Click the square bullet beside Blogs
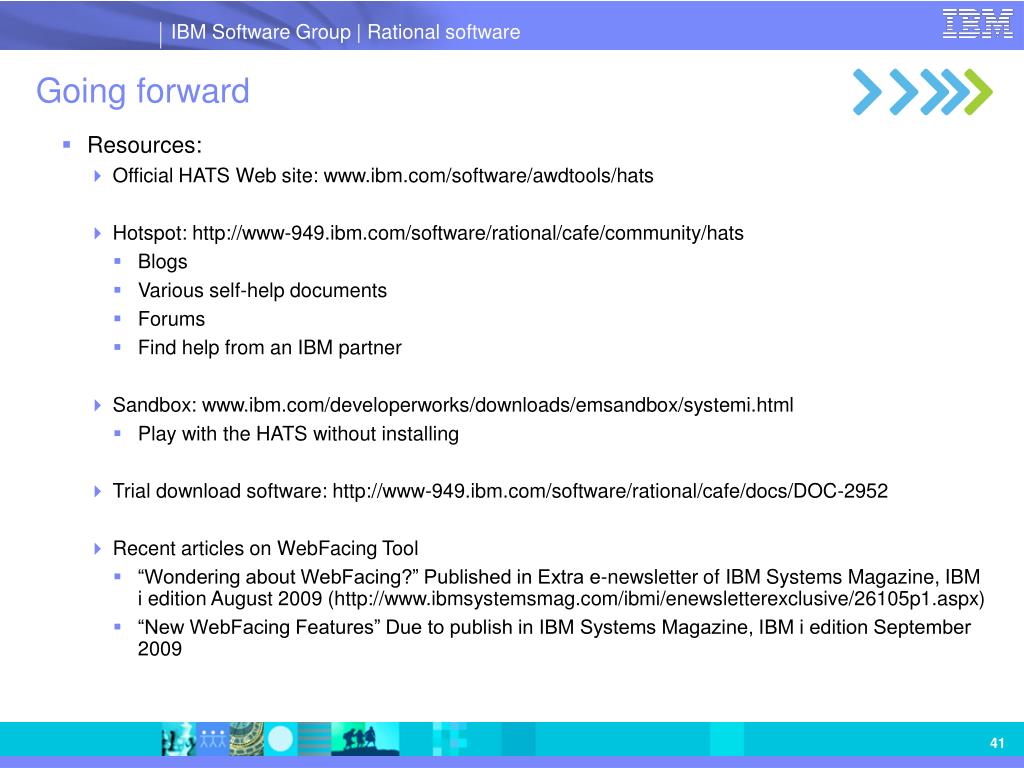This screenshot has height=768, width=1024. 118,261
